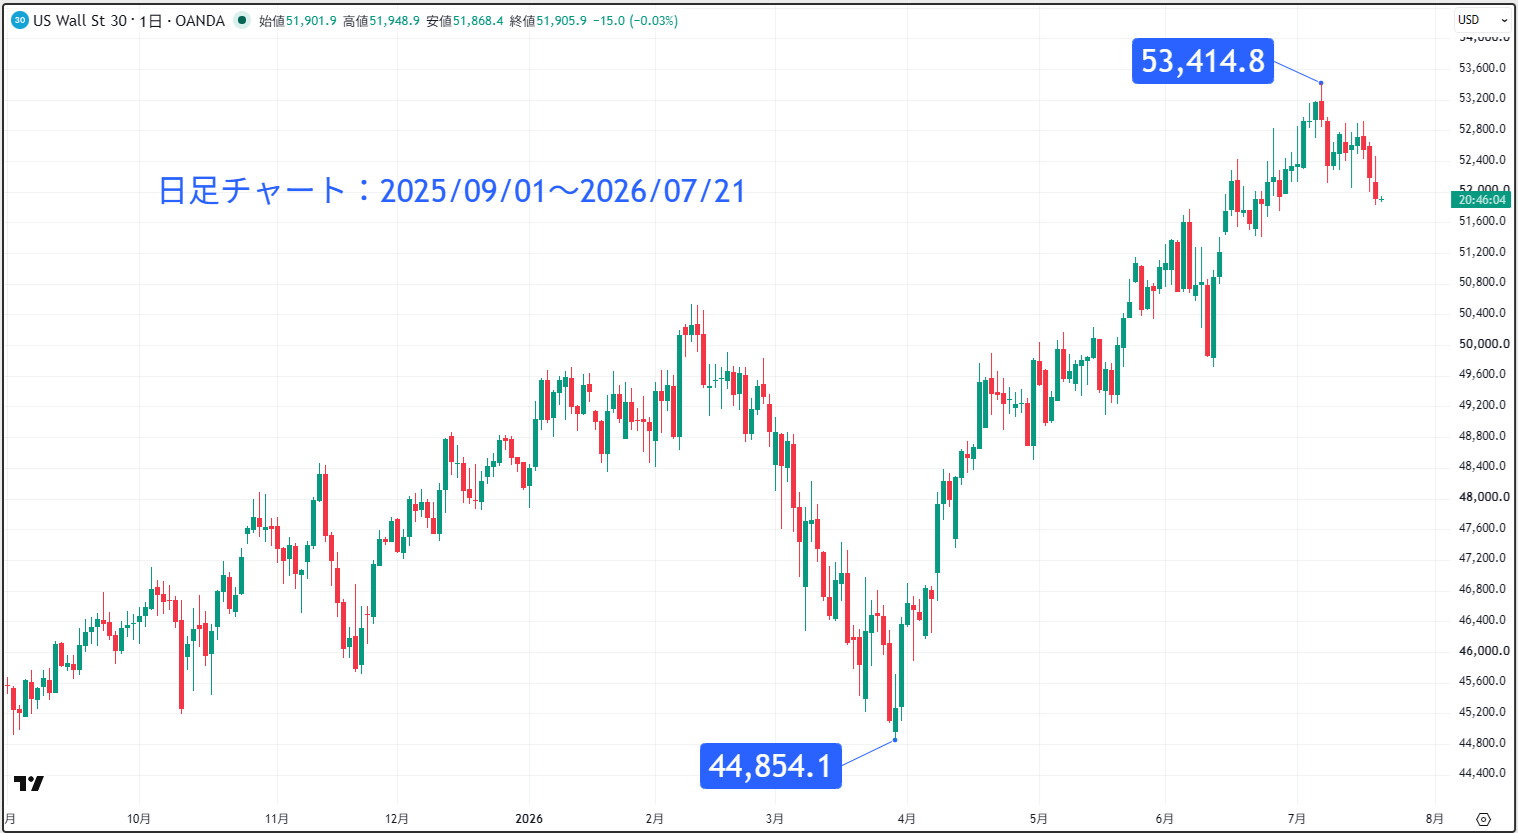
Task: Select the 44,854.1 callout anchor point
Action: point(895,739)
